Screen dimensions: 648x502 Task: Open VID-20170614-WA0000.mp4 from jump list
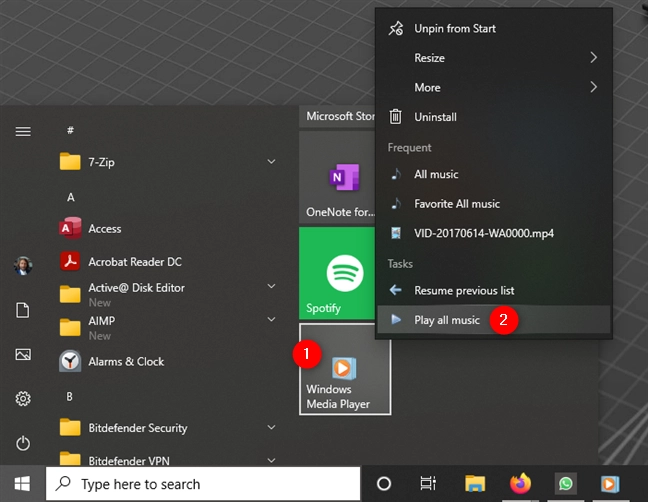[x=493, y=233]
